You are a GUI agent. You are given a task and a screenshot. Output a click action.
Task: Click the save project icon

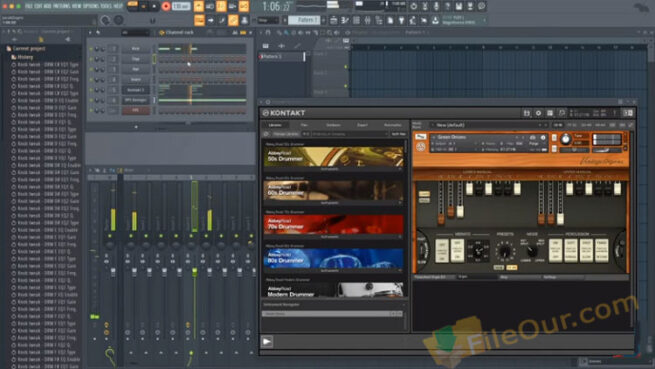459,6
